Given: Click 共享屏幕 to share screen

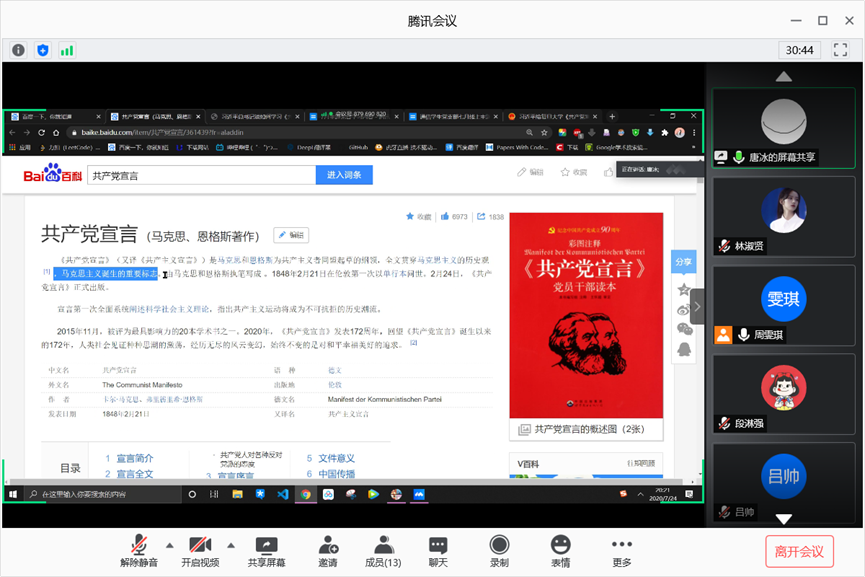Looking at the screenshot, I should (x=266, y=550).
